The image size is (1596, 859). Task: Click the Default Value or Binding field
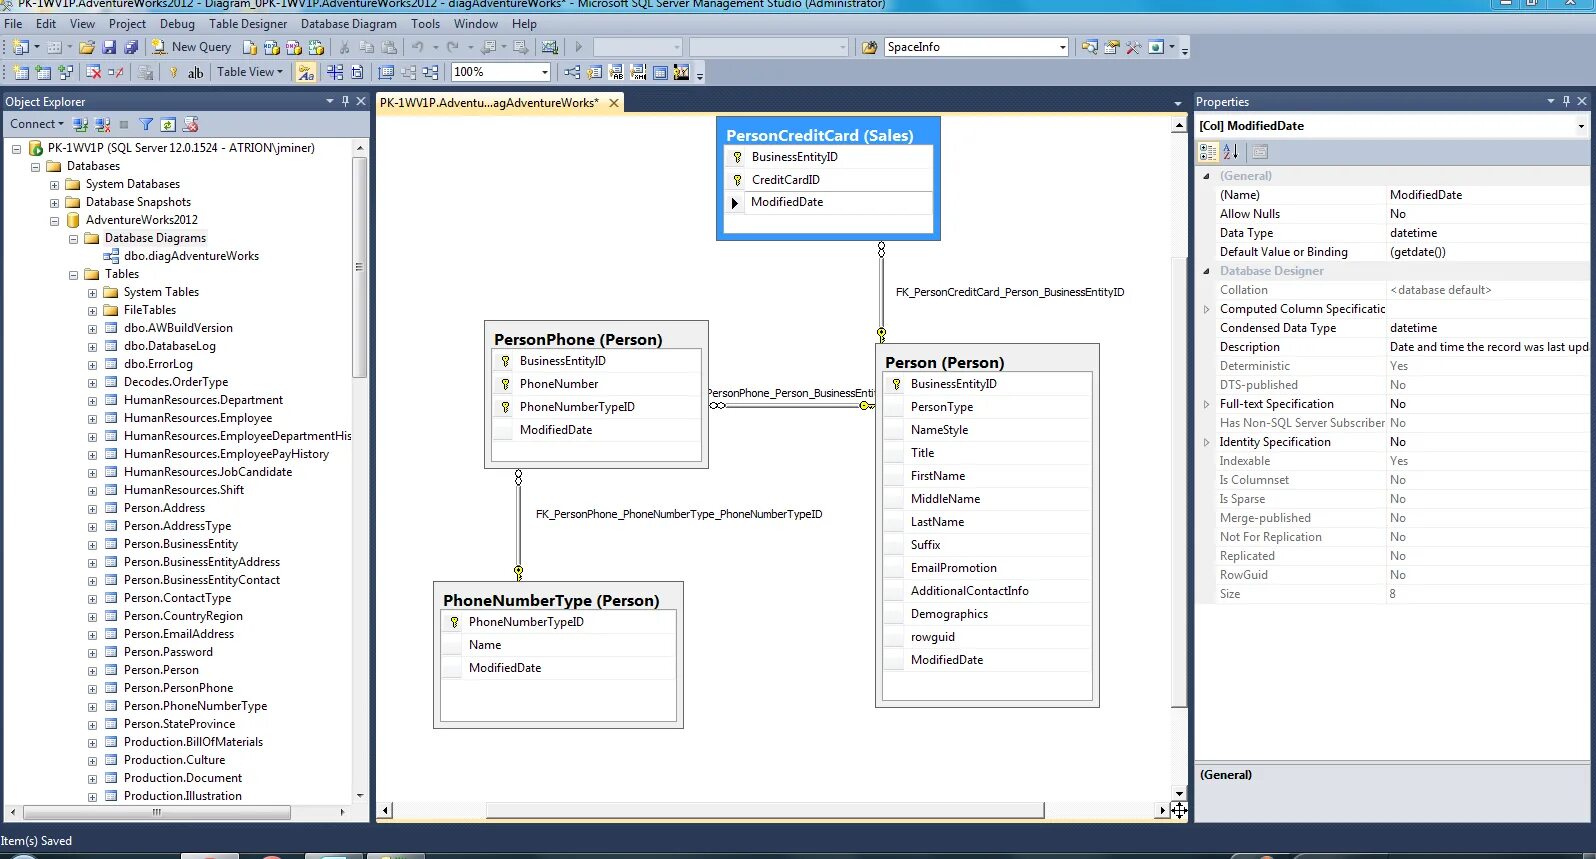(1487, 252)
